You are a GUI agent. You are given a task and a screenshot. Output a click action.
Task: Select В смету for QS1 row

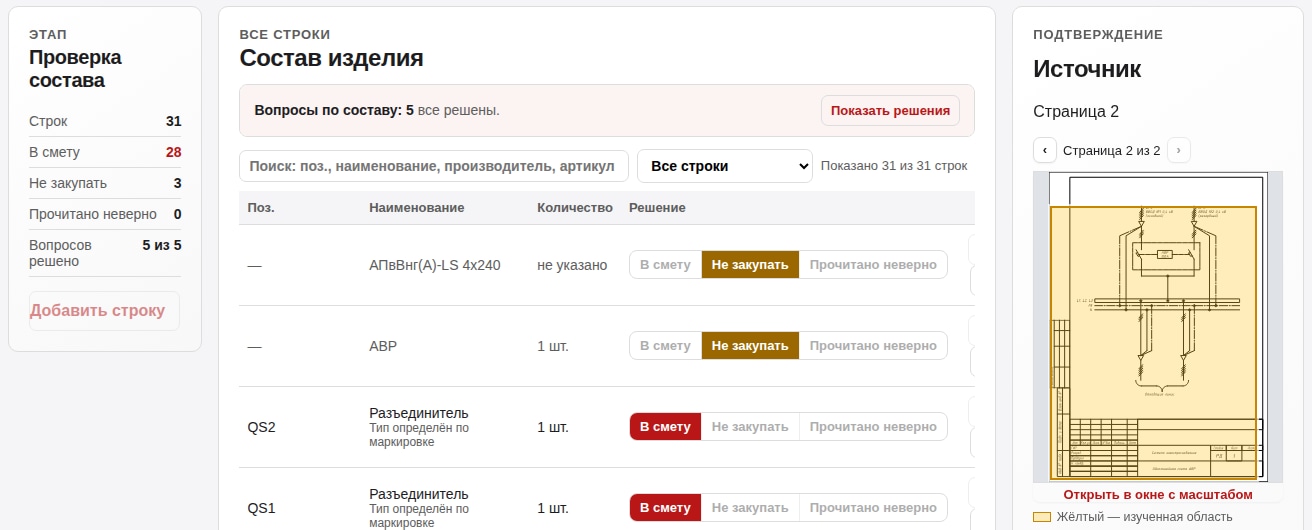(x=665, y=508)
